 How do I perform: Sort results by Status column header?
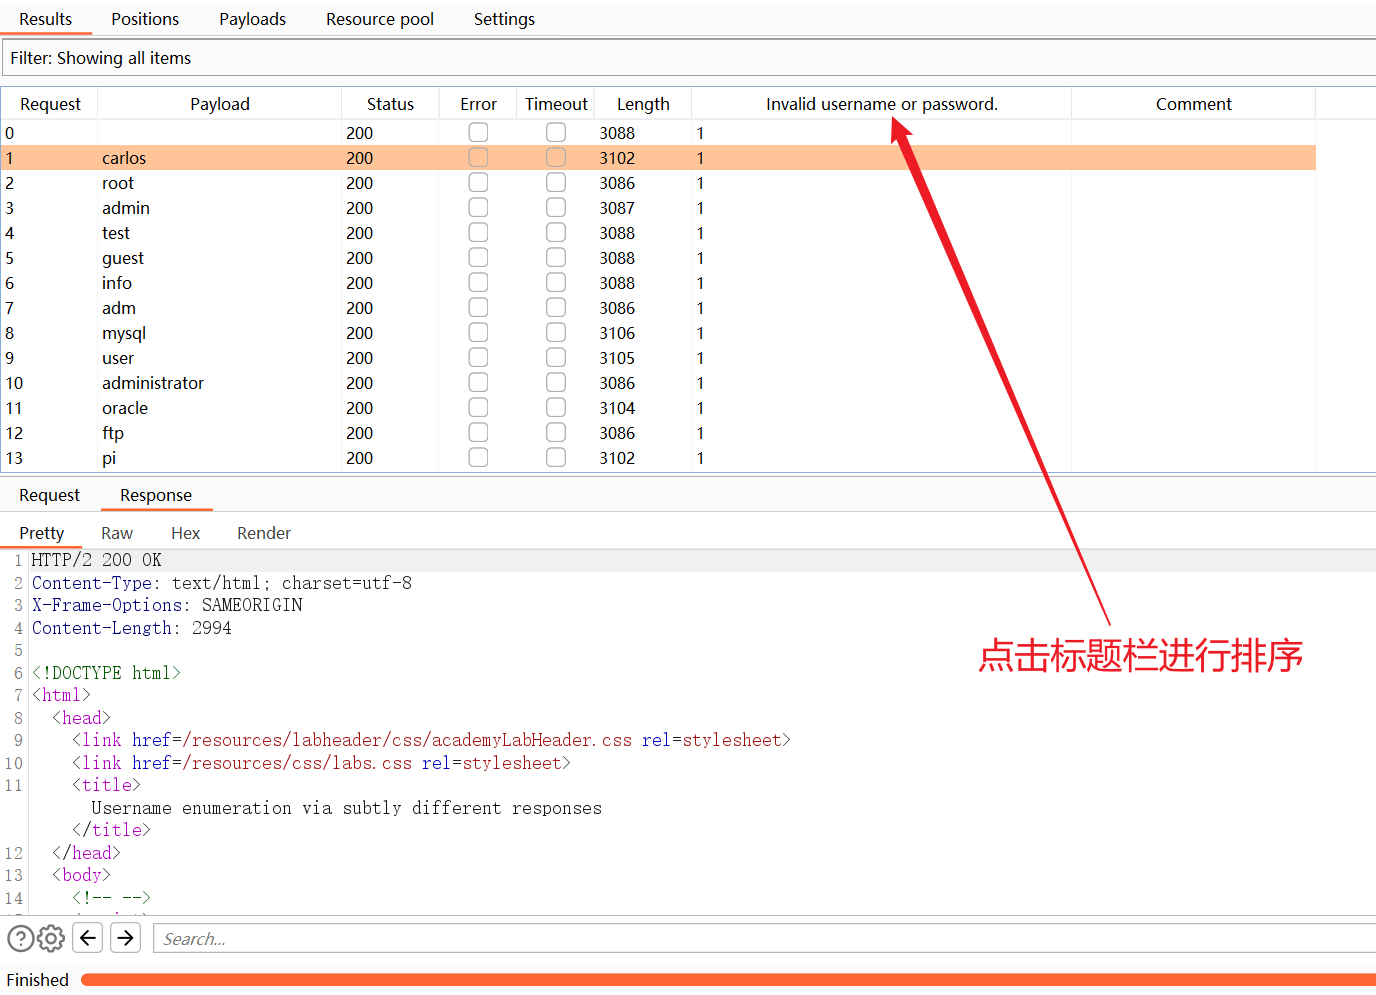coord(390,104)
